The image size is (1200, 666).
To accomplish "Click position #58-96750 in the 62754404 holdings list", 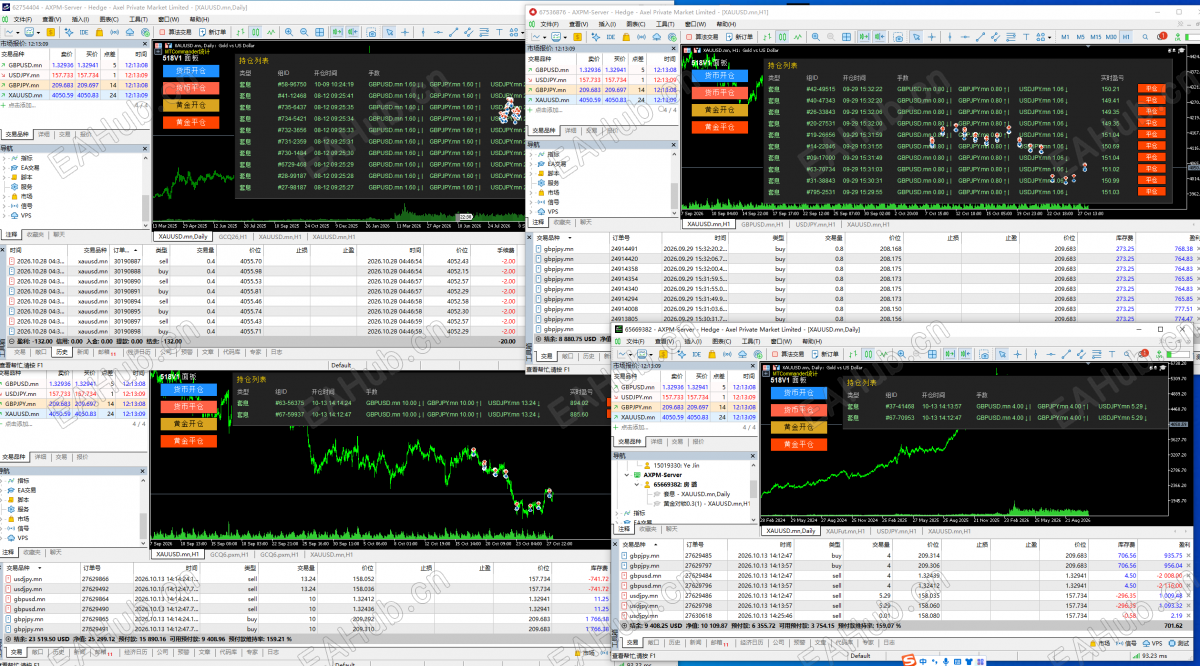I will pos(291,84).
